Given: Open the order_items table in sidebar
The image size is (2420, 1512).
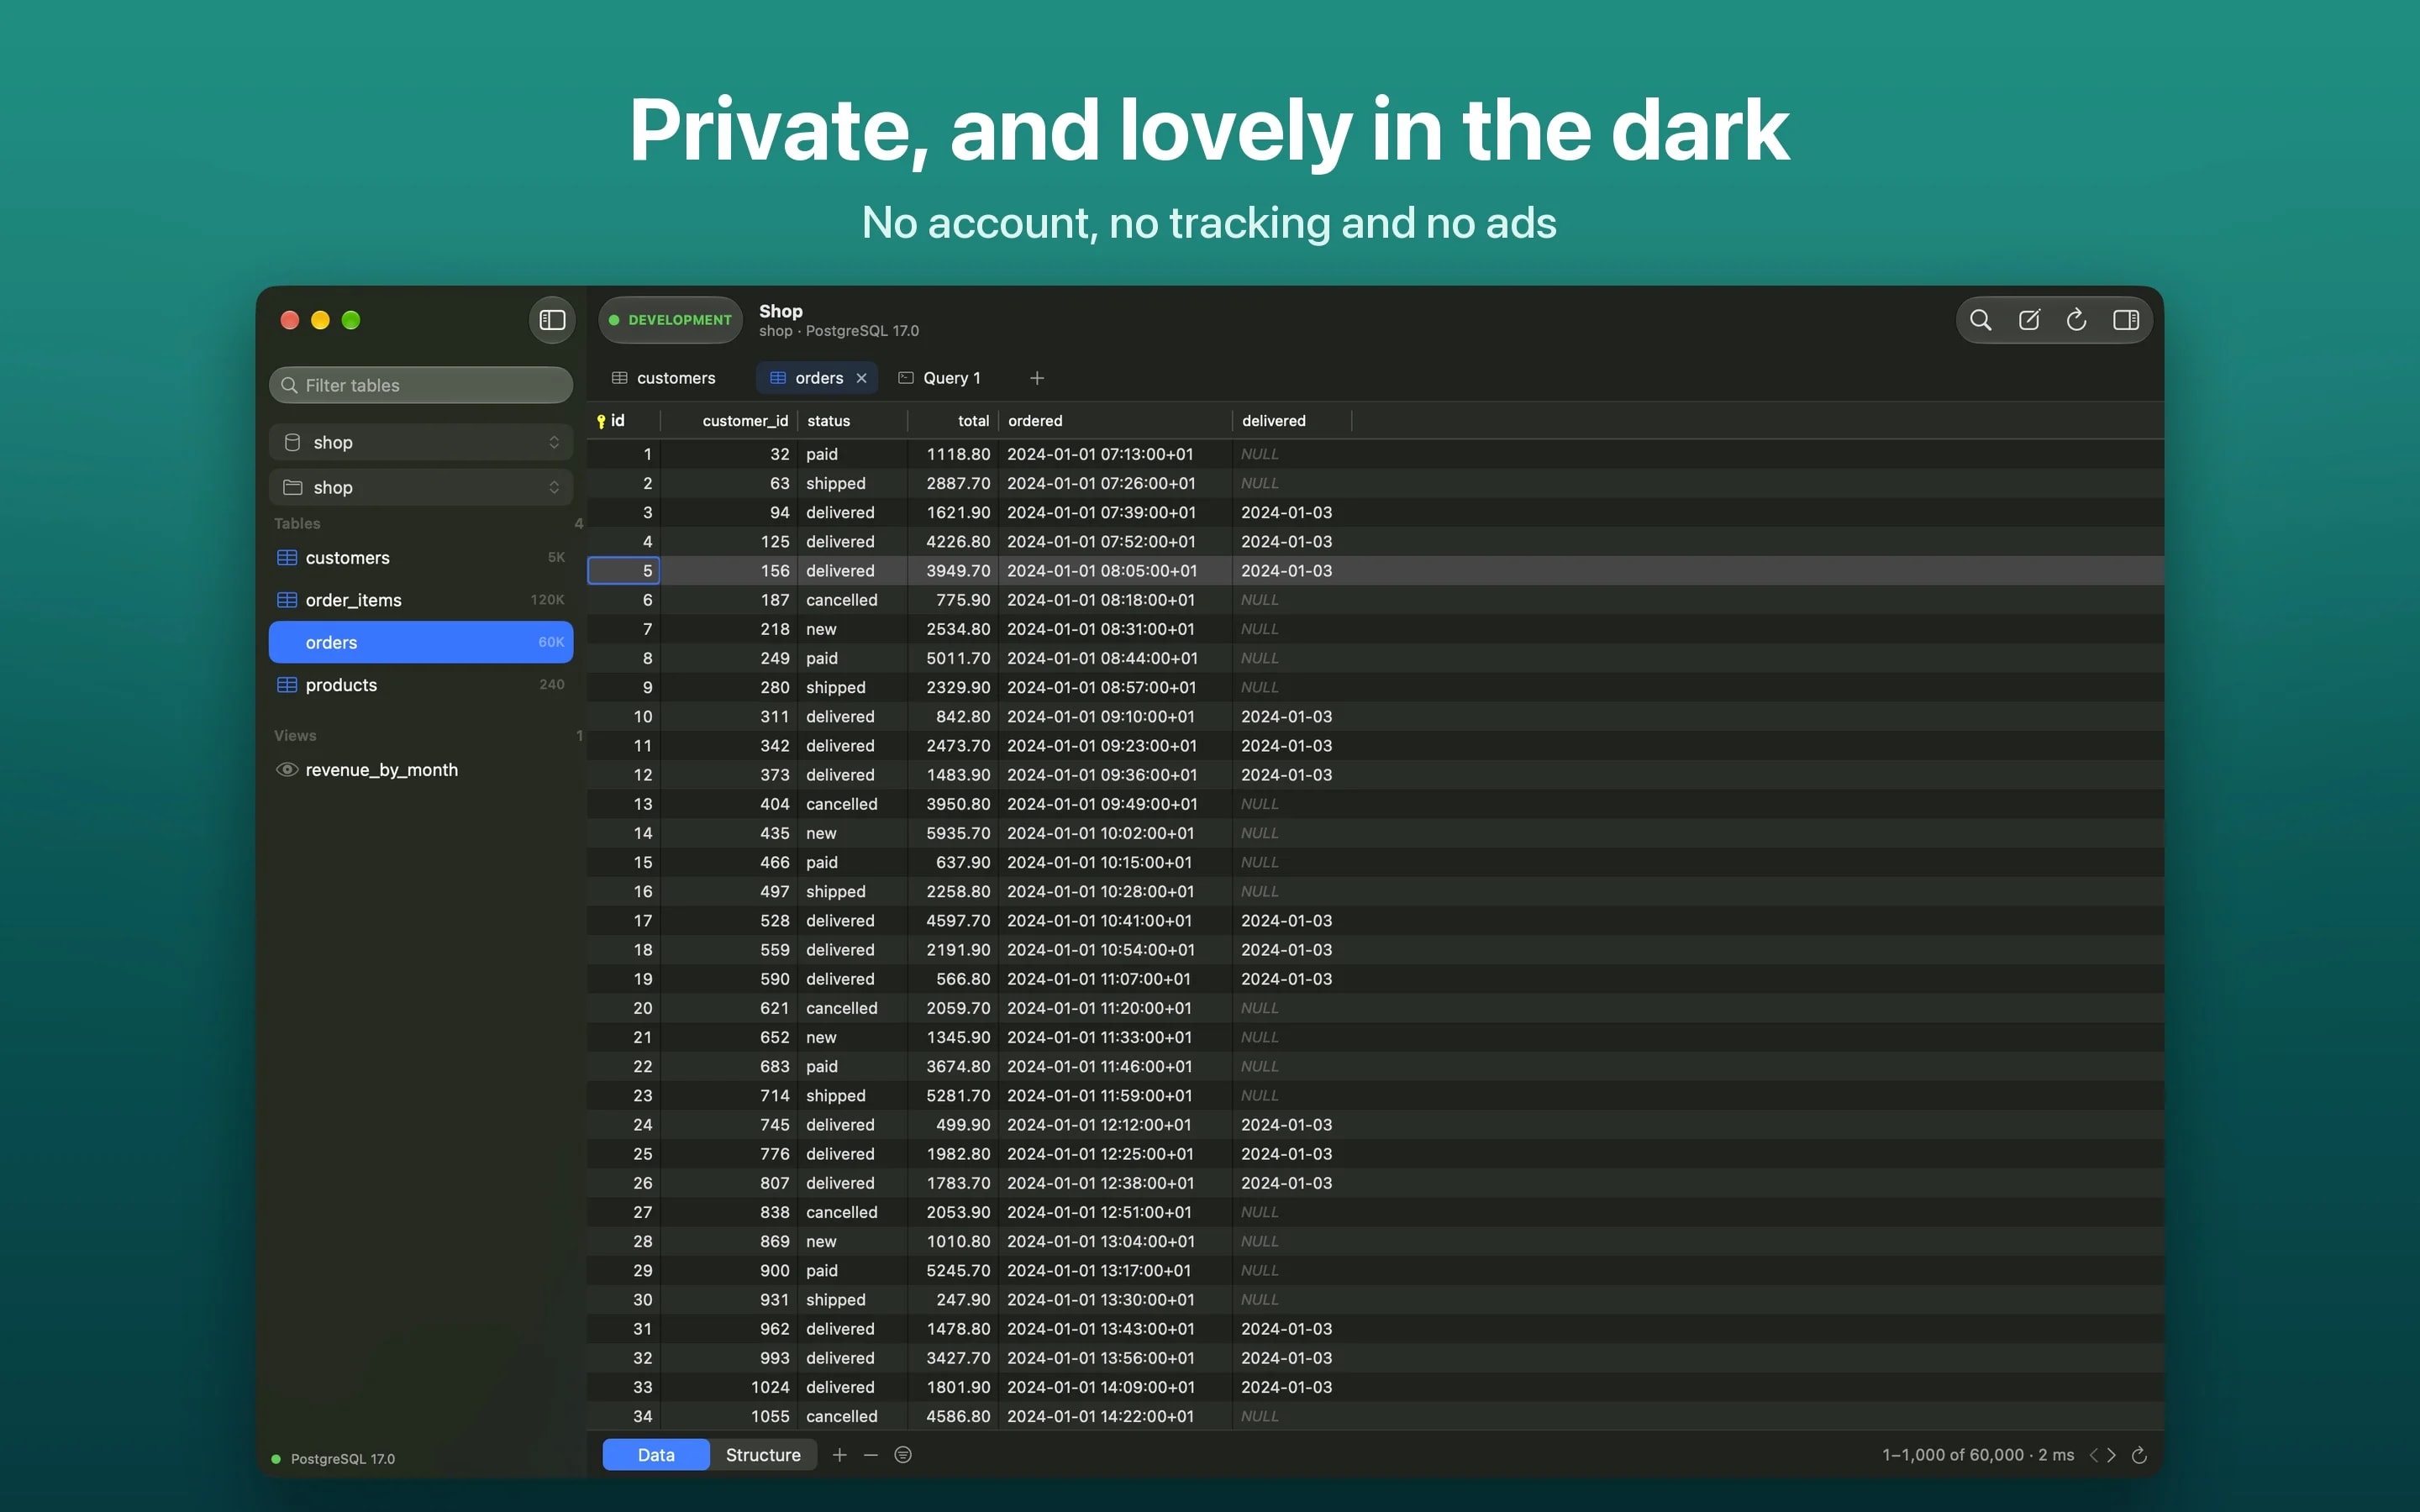Looking at the screenshot, I should click(421, 600).
